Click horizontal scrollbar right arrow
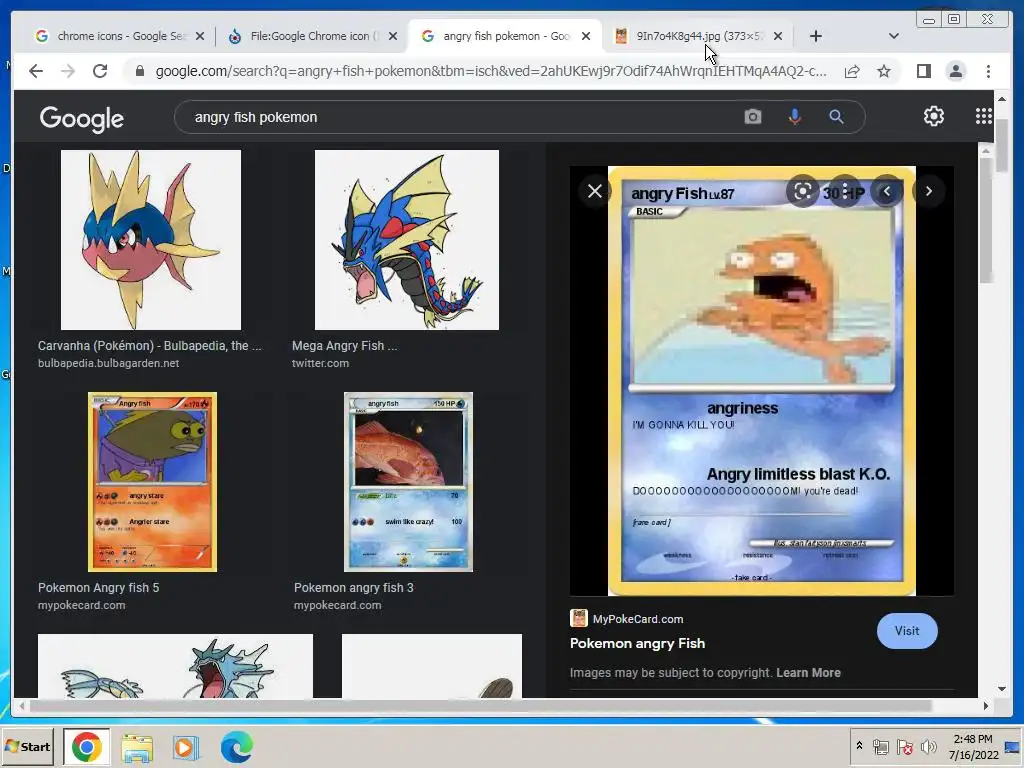The height and width of the screenshot is (768, 1024). click(985, 706)
